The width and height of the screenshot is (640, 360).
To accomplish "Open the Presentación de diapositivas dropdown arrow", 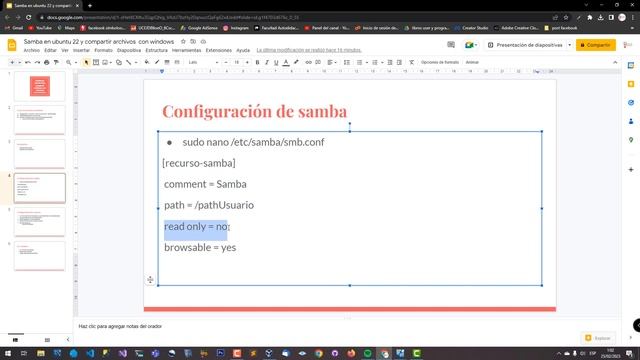I will pos(569,45).
